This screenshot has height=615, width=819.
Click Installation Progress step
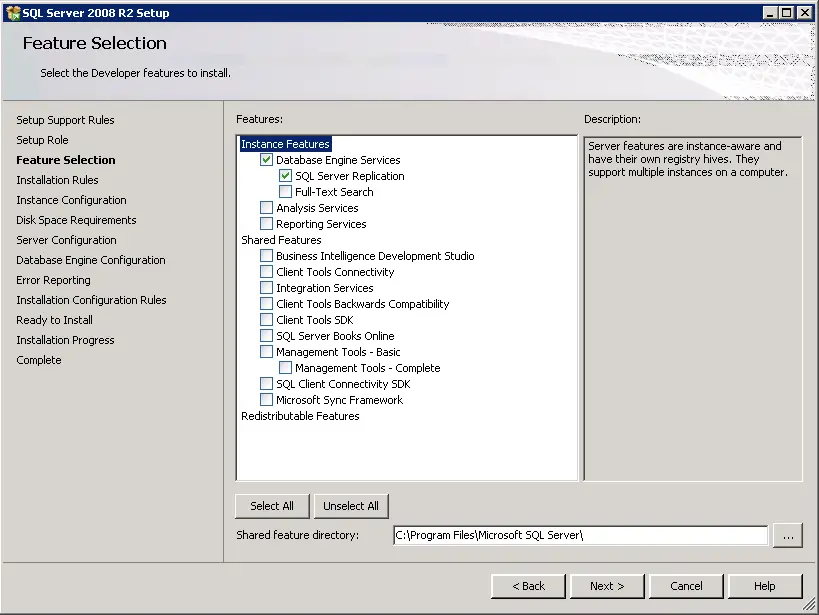tap(65, 340)
